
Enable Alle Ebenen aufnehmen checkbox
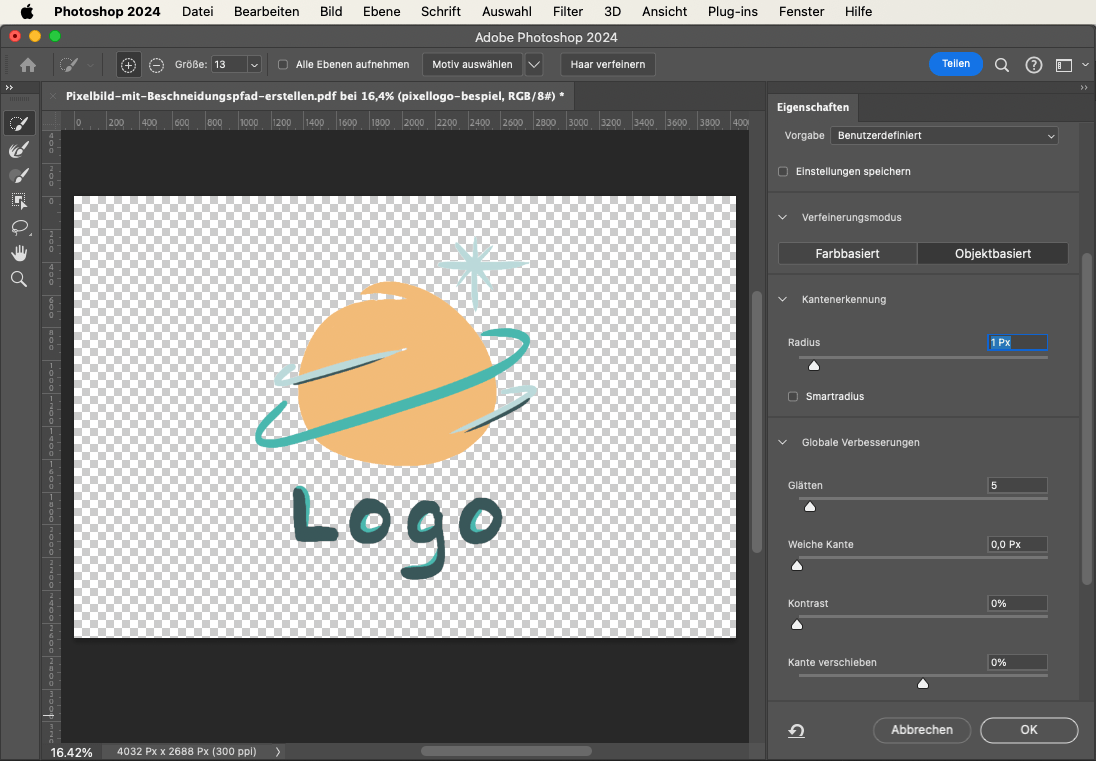click(283, 65)
